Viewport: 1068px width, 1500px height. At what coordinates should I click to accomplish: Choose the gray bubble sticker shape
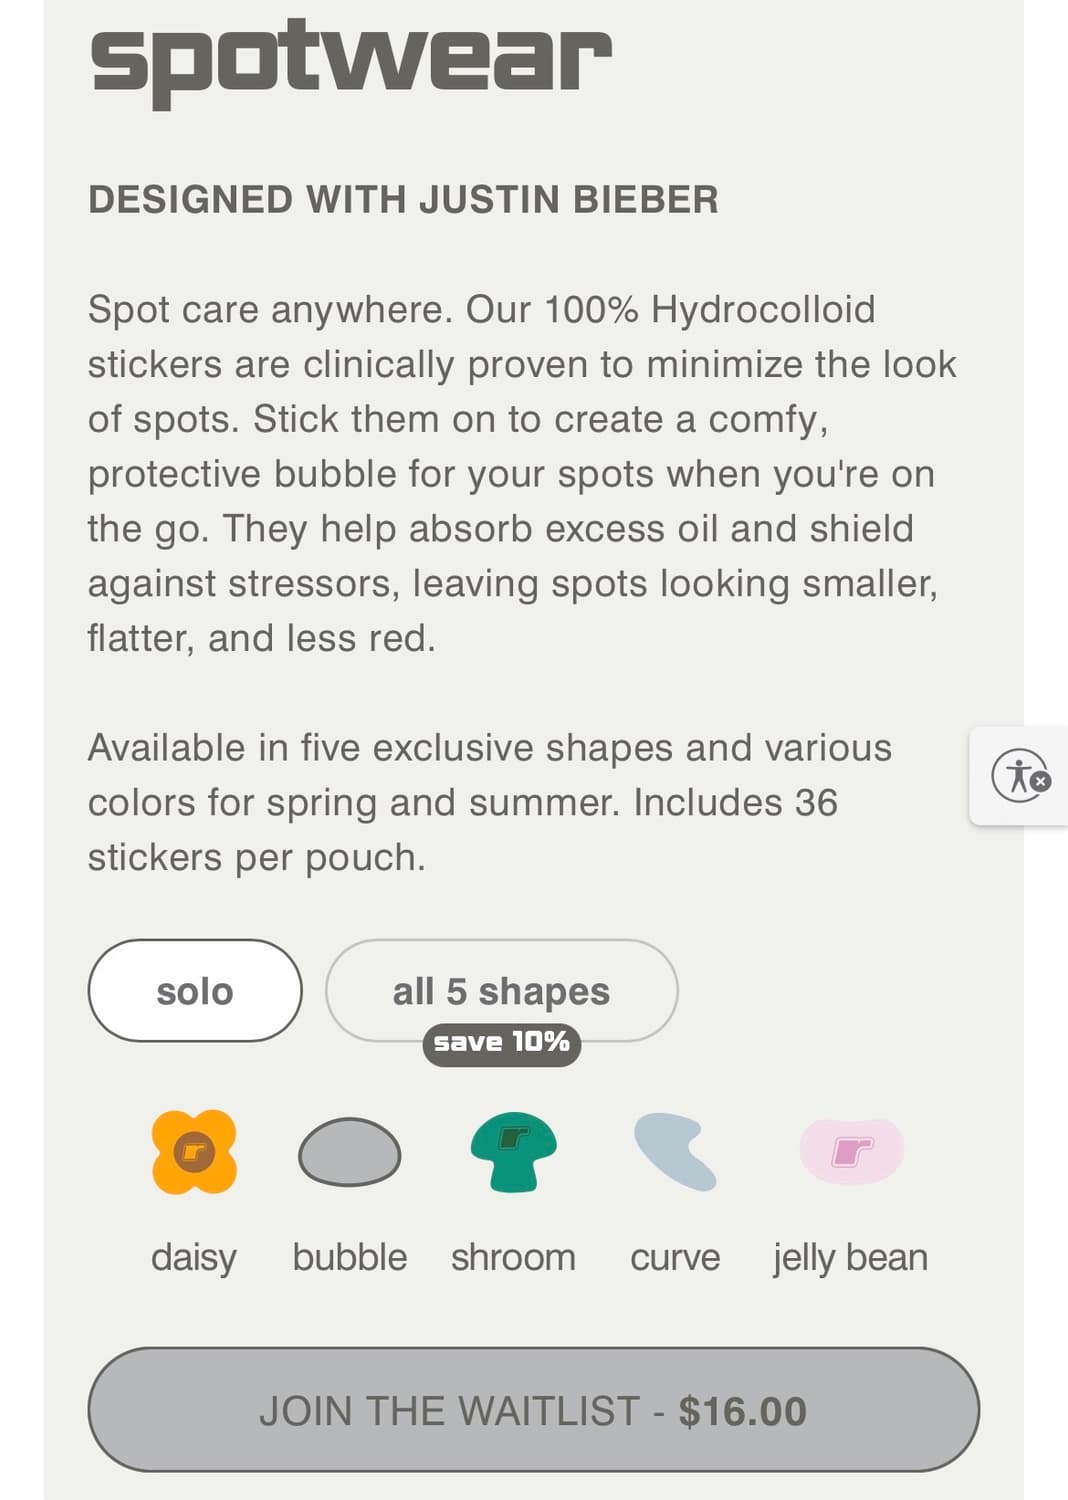tap(349, 1152)
